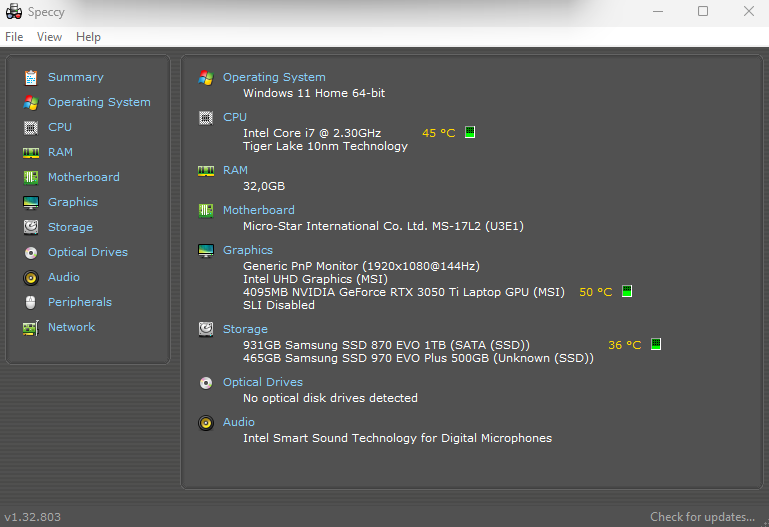Click the RAM stick icon in sidebar
Image resolution: width=769 pixels, height=527 pixels.
[31, 152]
